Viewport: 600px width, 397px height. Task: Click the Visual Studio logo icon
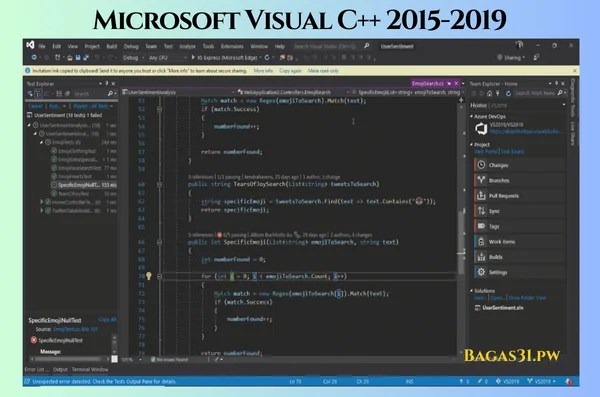(x=30, y=45)
